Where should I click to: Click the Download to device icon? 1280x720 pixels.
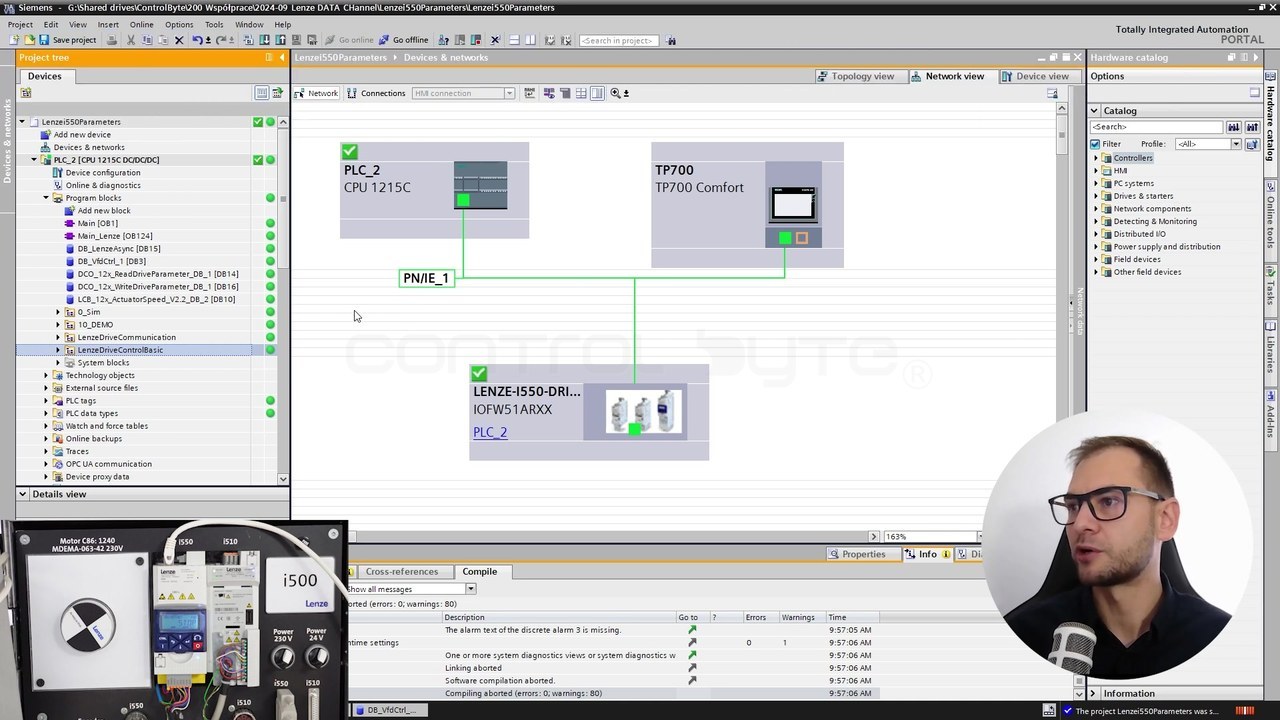pos(265,40)
